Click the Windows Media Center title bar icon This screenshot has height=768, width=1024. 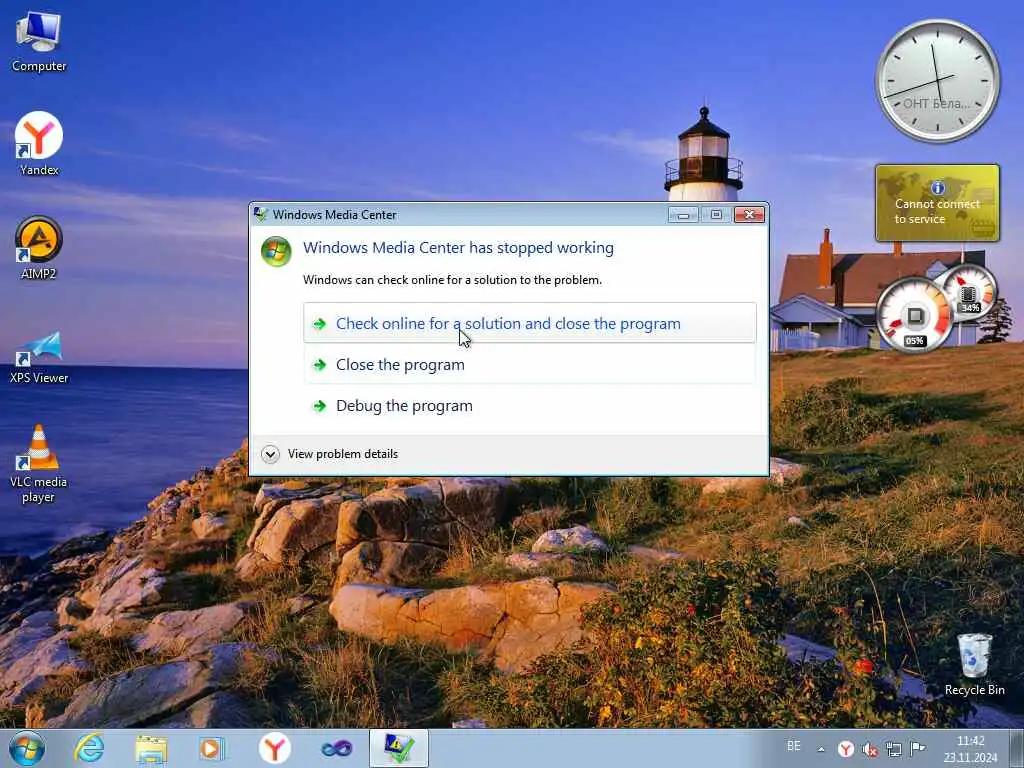pyautogui.click(x=261, y=214)
